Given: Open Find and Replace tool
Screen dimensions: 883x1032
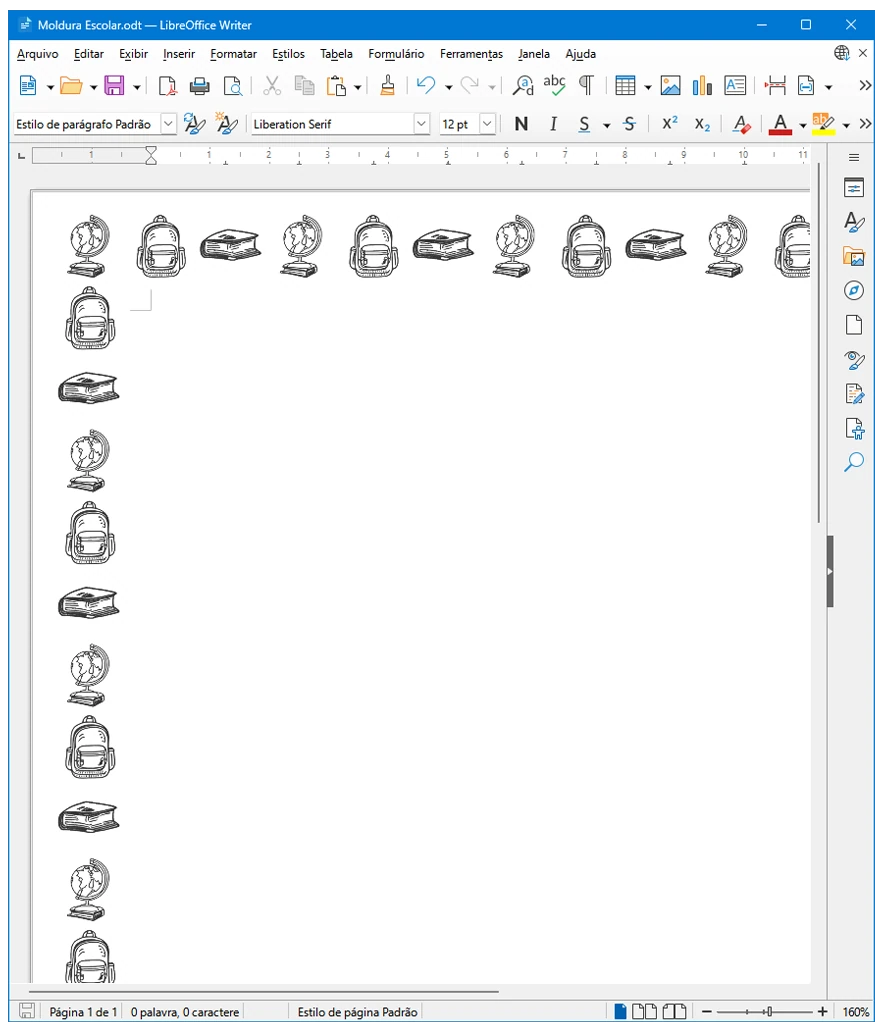Looking at the screenshot, I should pos(523,86).
